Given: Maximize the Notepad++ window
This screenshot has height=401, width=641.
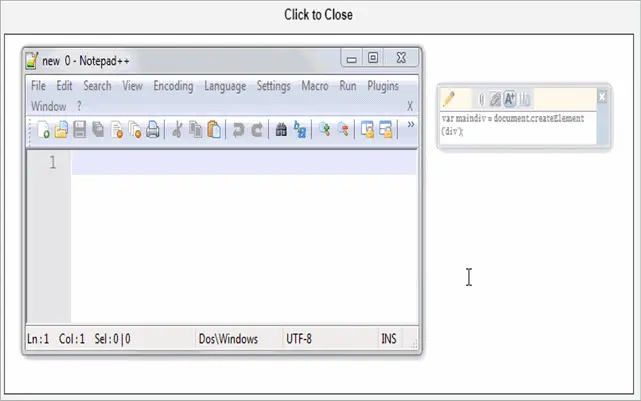Looking at the screenshot, I should (x=373, y=58).
